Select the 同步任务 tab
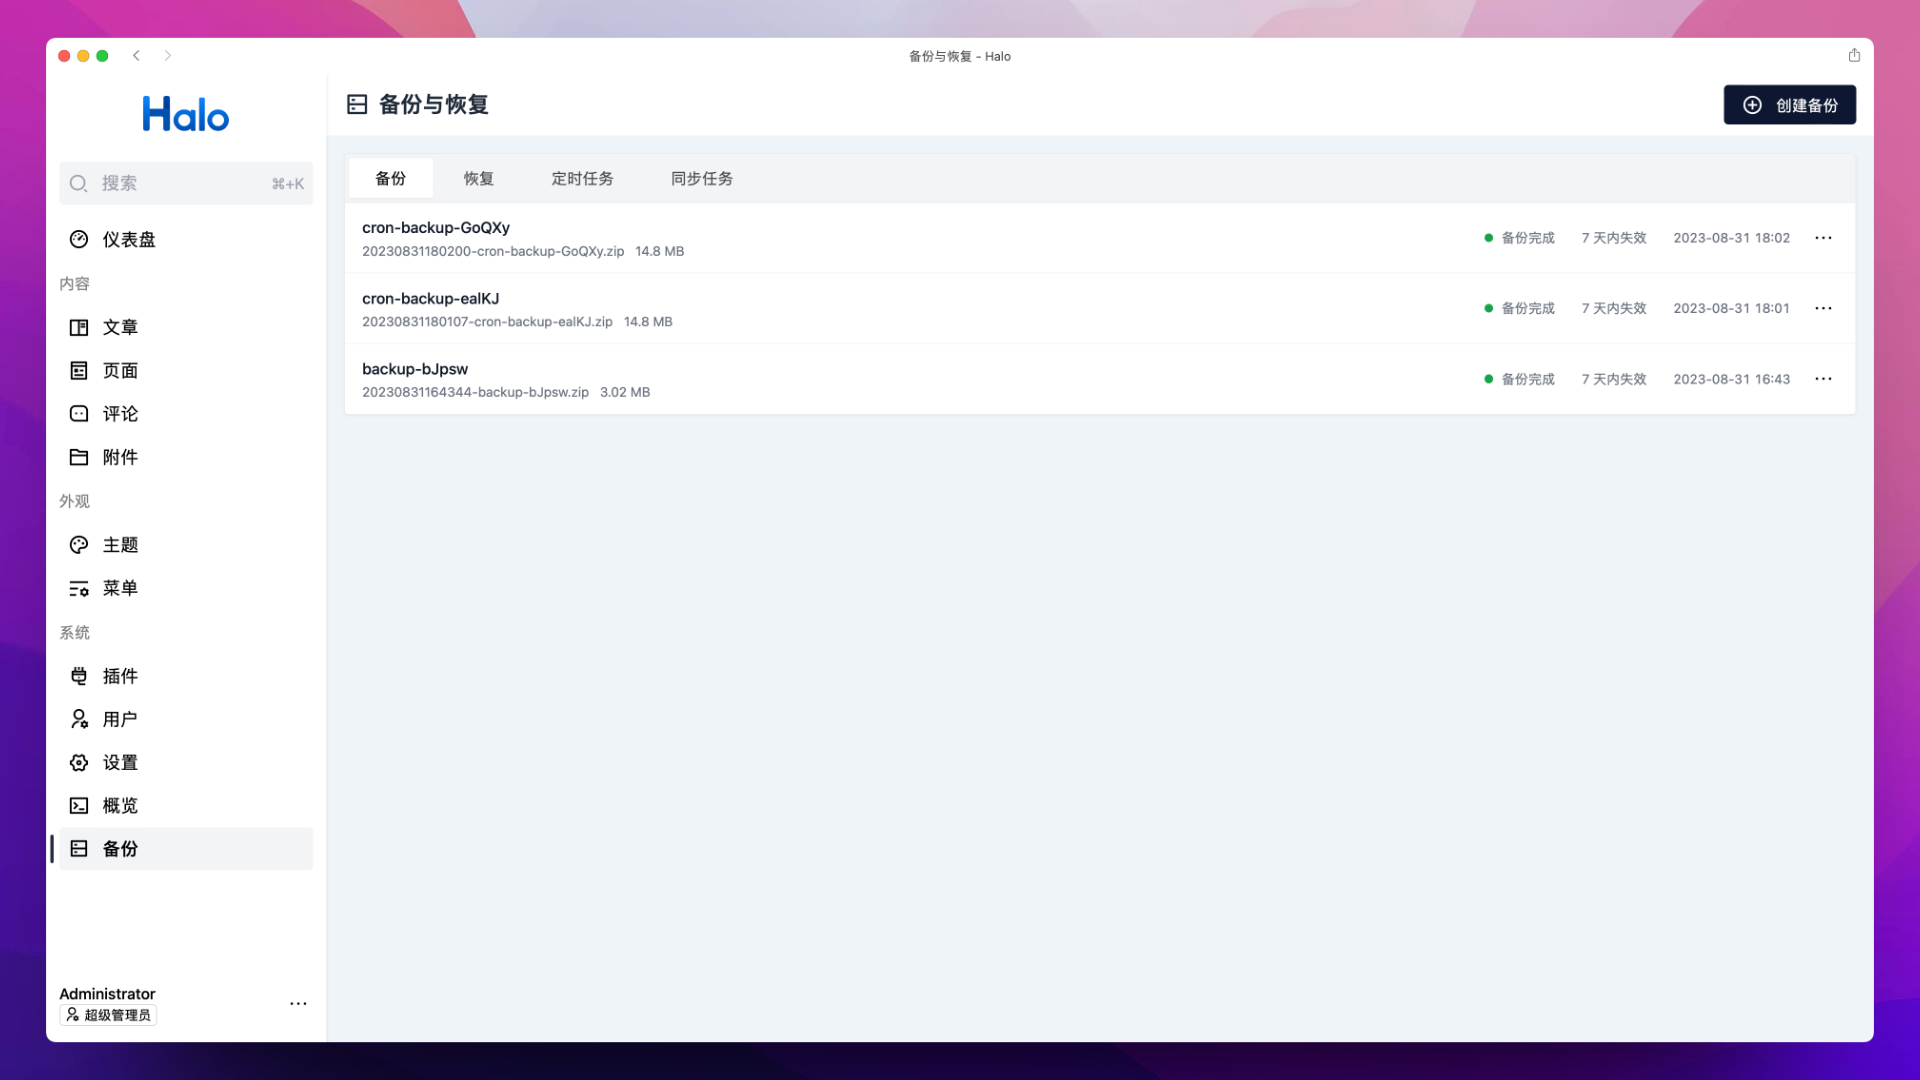The height and width of the screenshot is (1080, 1920). (x=702, y=178)
